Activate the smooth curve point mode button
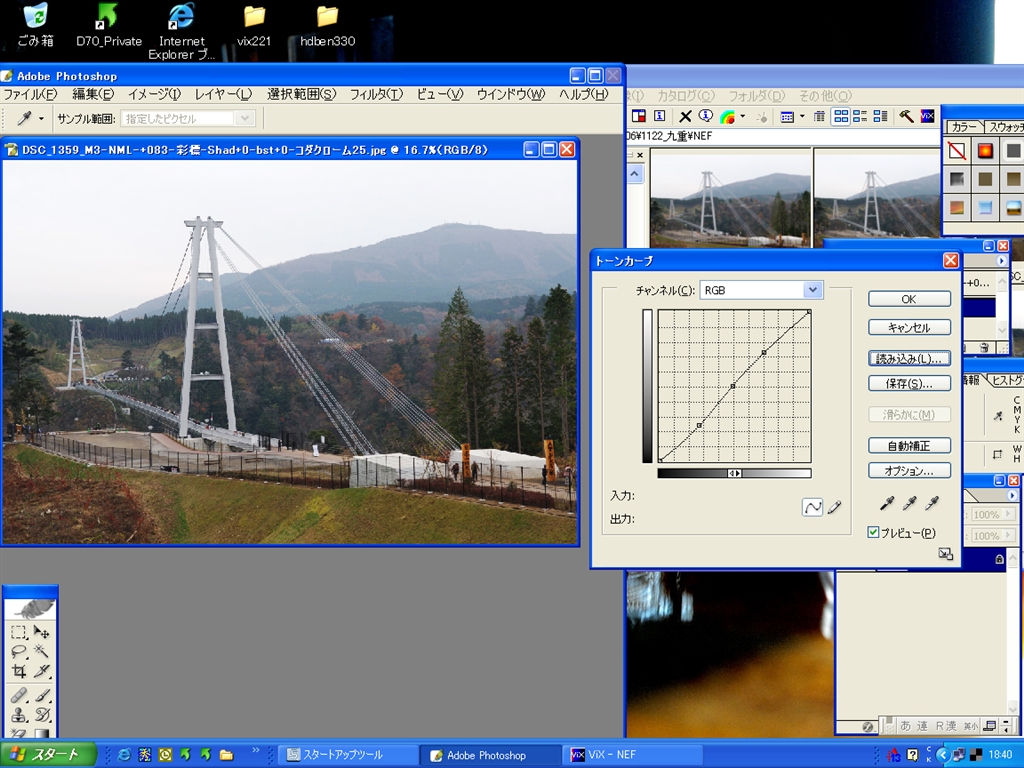This screenshot has height=768, width=1024. 812,508
